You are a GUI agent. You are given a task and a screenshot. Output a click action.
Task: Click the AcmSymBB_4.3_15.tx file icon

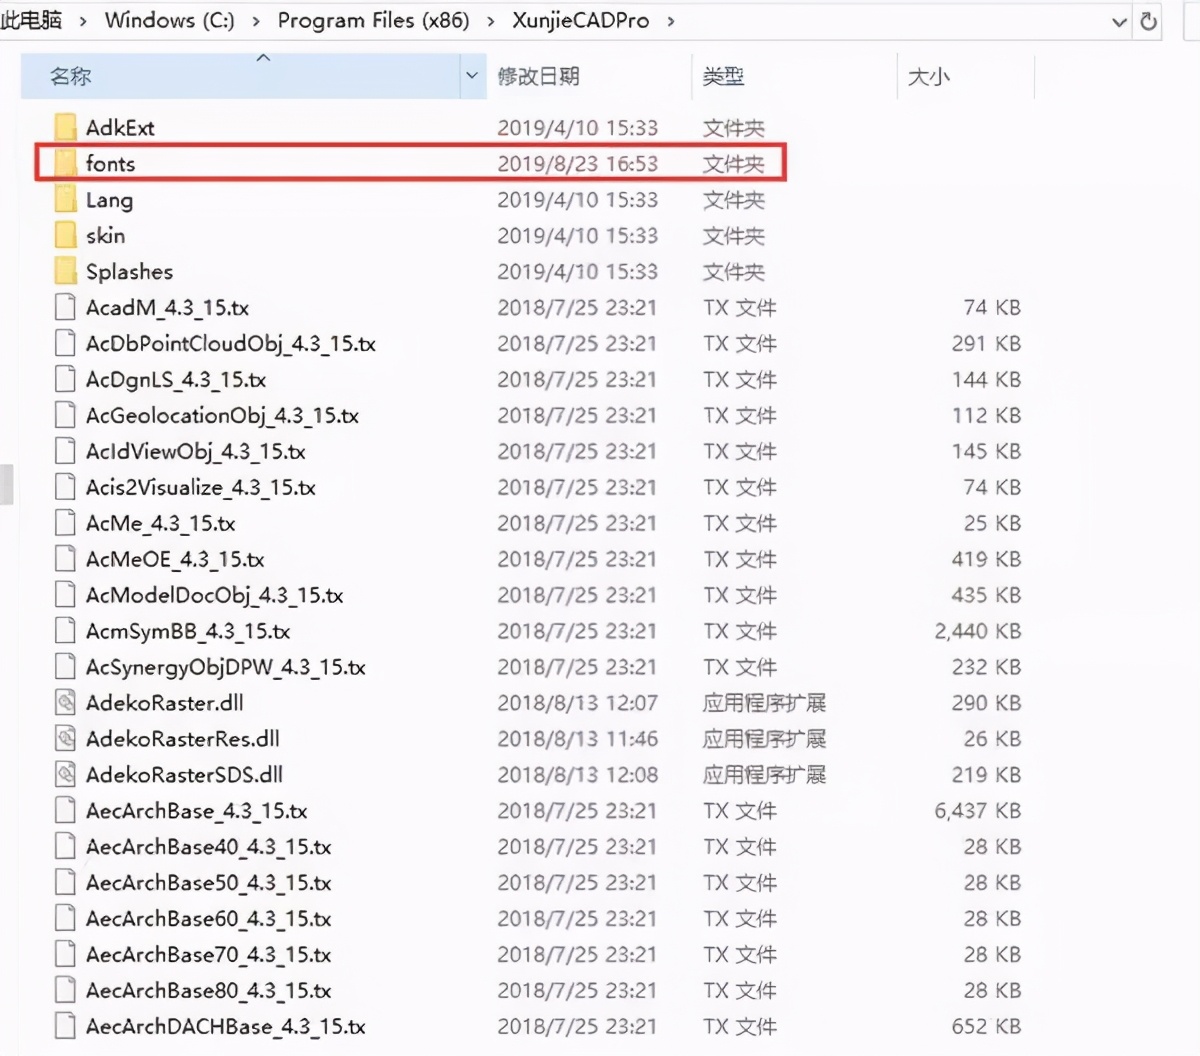(65, 631)
